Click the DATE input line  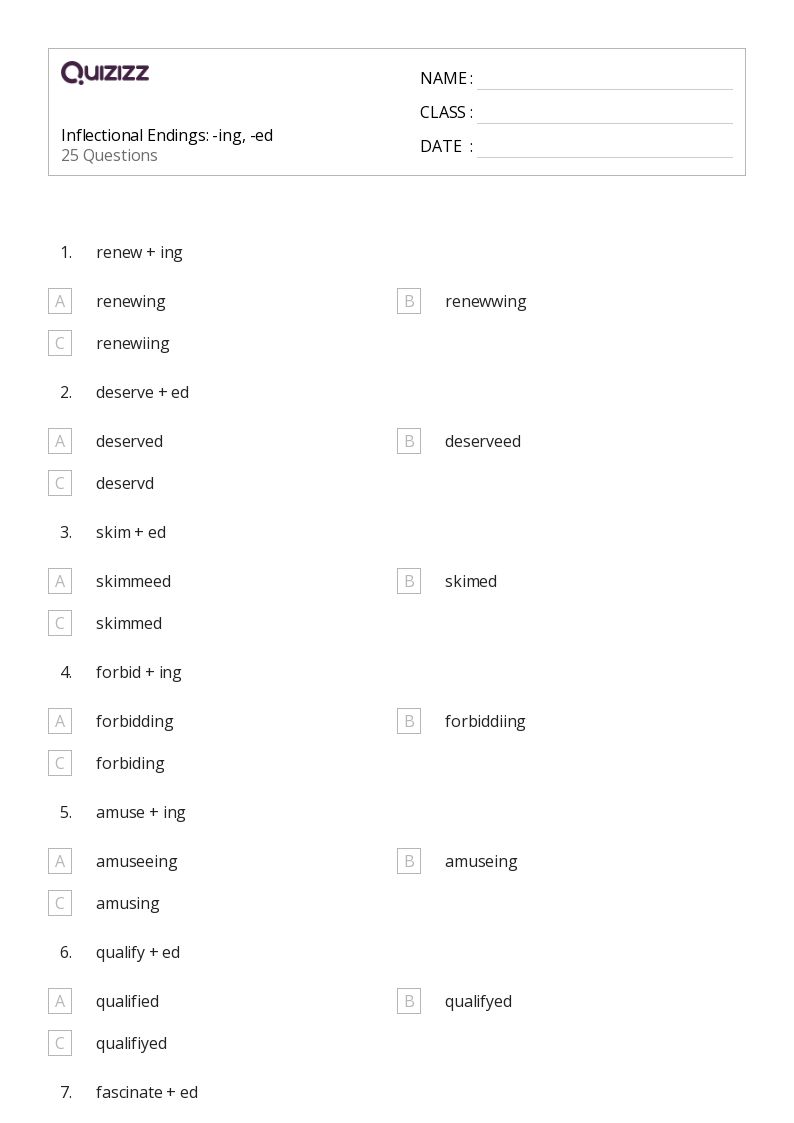pos(604,147)
